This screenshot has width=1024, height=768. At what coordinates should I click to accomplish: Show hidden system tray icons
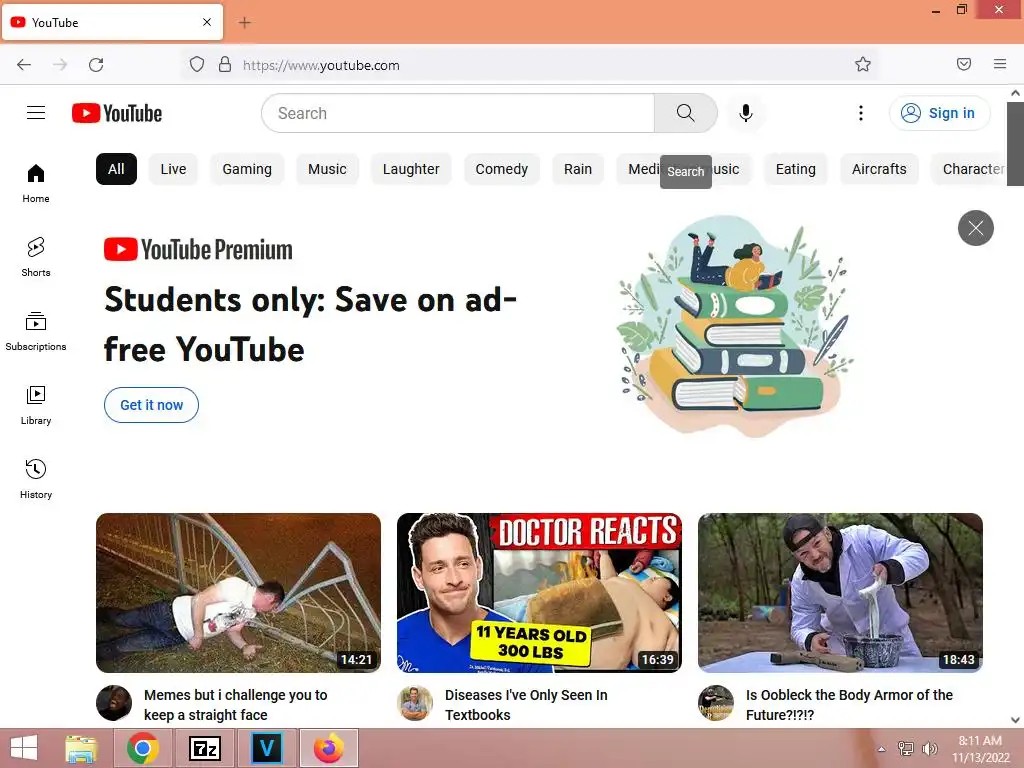pos(882,749)
